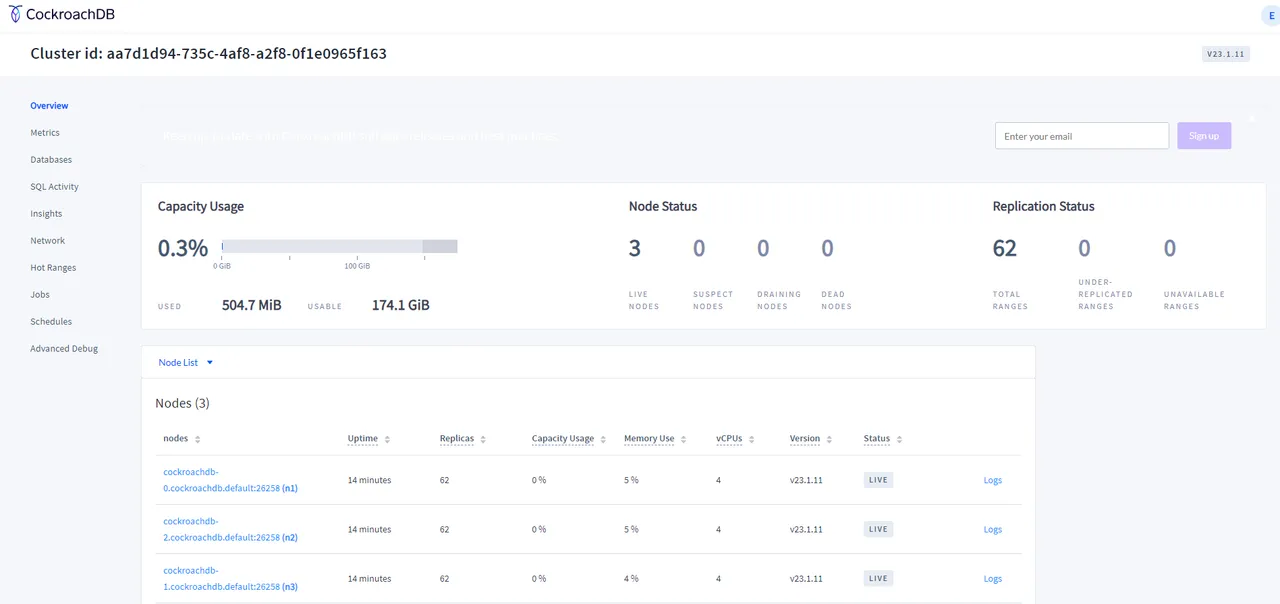Screen dimensions: 1280x604
Task: Click the live nodes count 3
Action: (x=634, y=248)
